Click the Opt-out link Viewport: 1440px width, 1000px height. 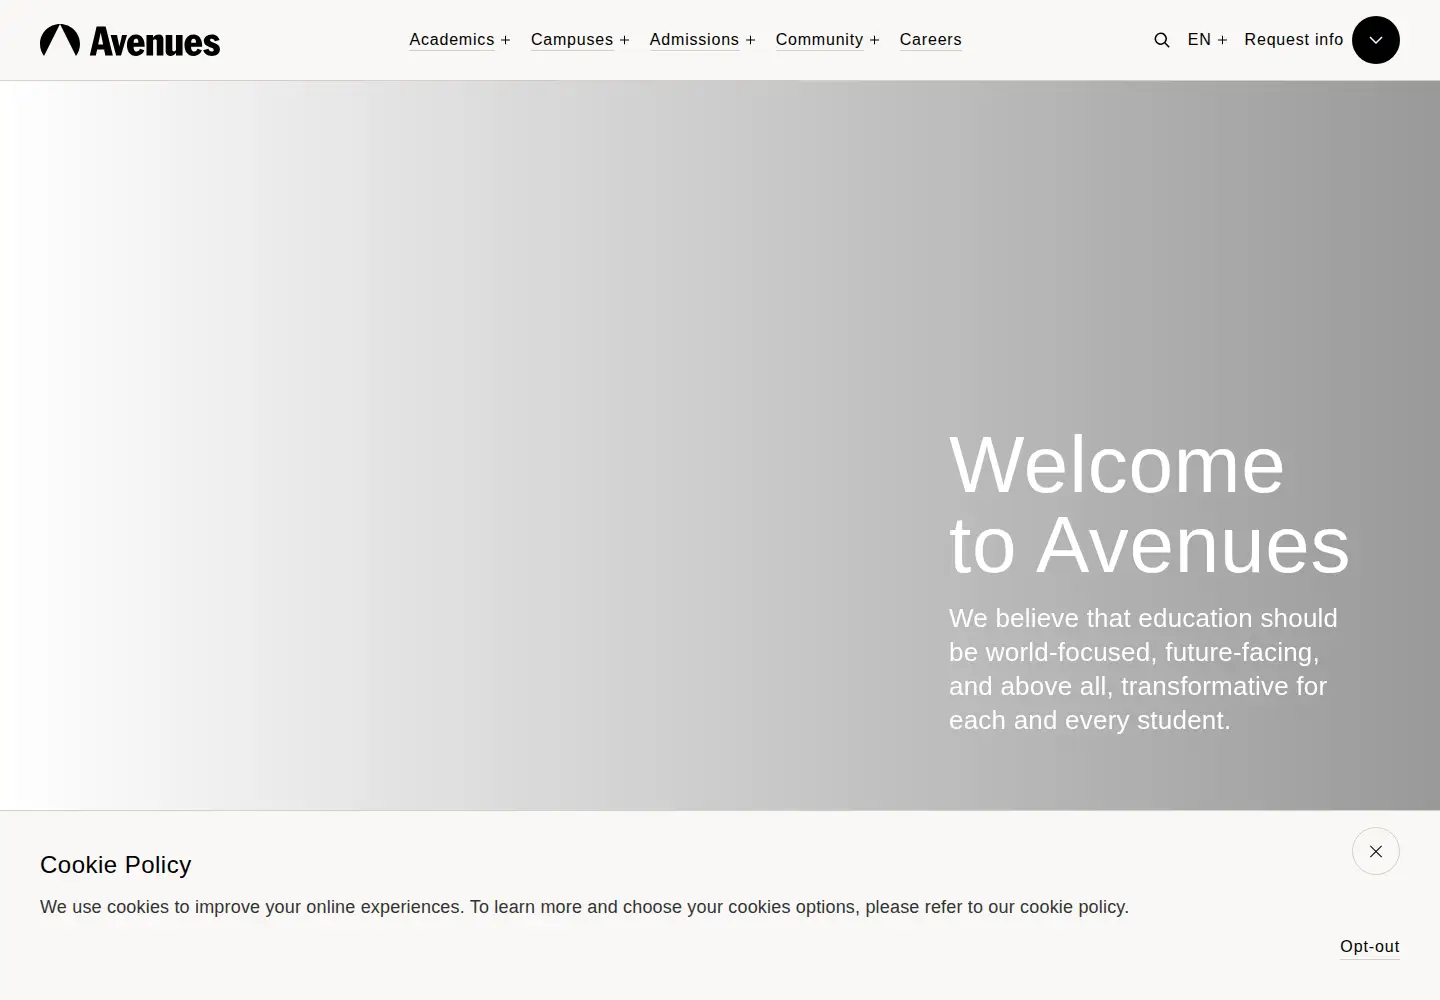pyautogui.click(x=1369, y=947)
